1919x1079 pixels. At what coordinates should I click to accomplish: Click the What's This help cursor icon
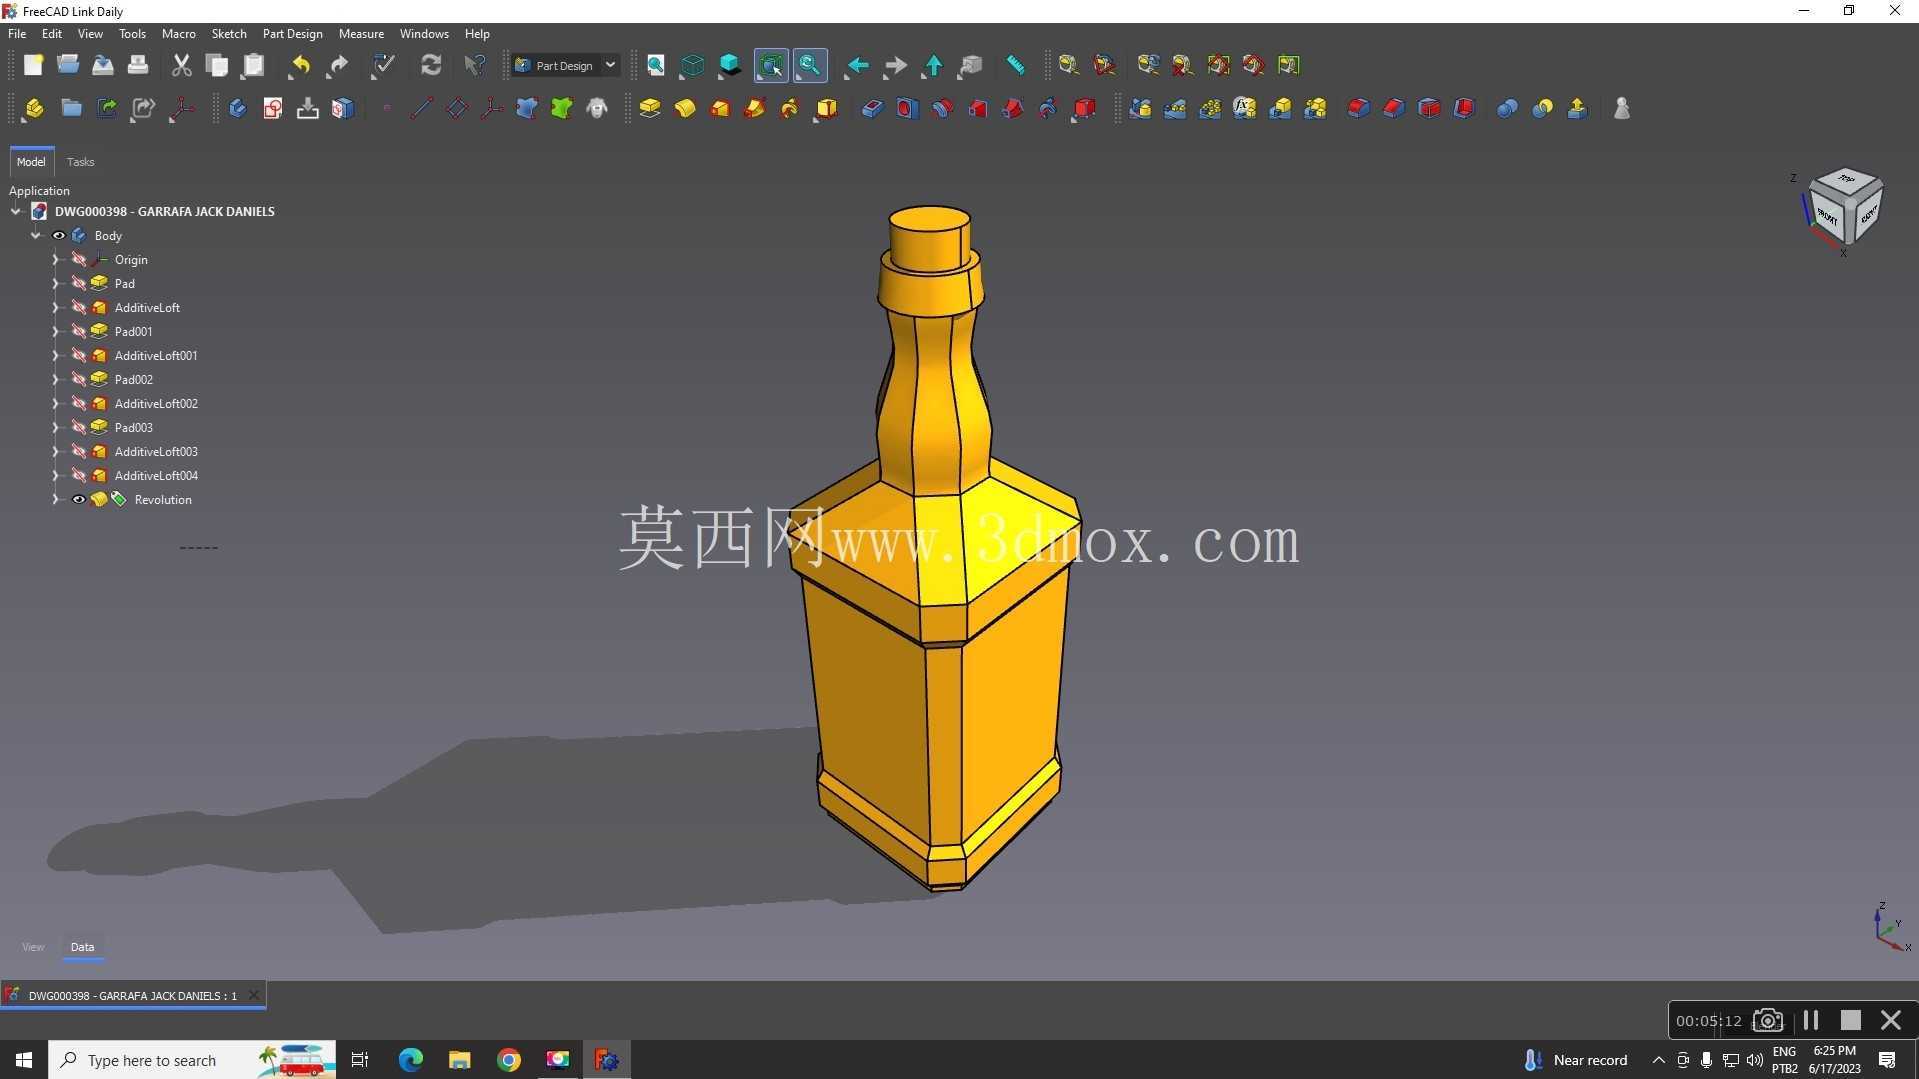pyautogui.click(x=475, y=66)
